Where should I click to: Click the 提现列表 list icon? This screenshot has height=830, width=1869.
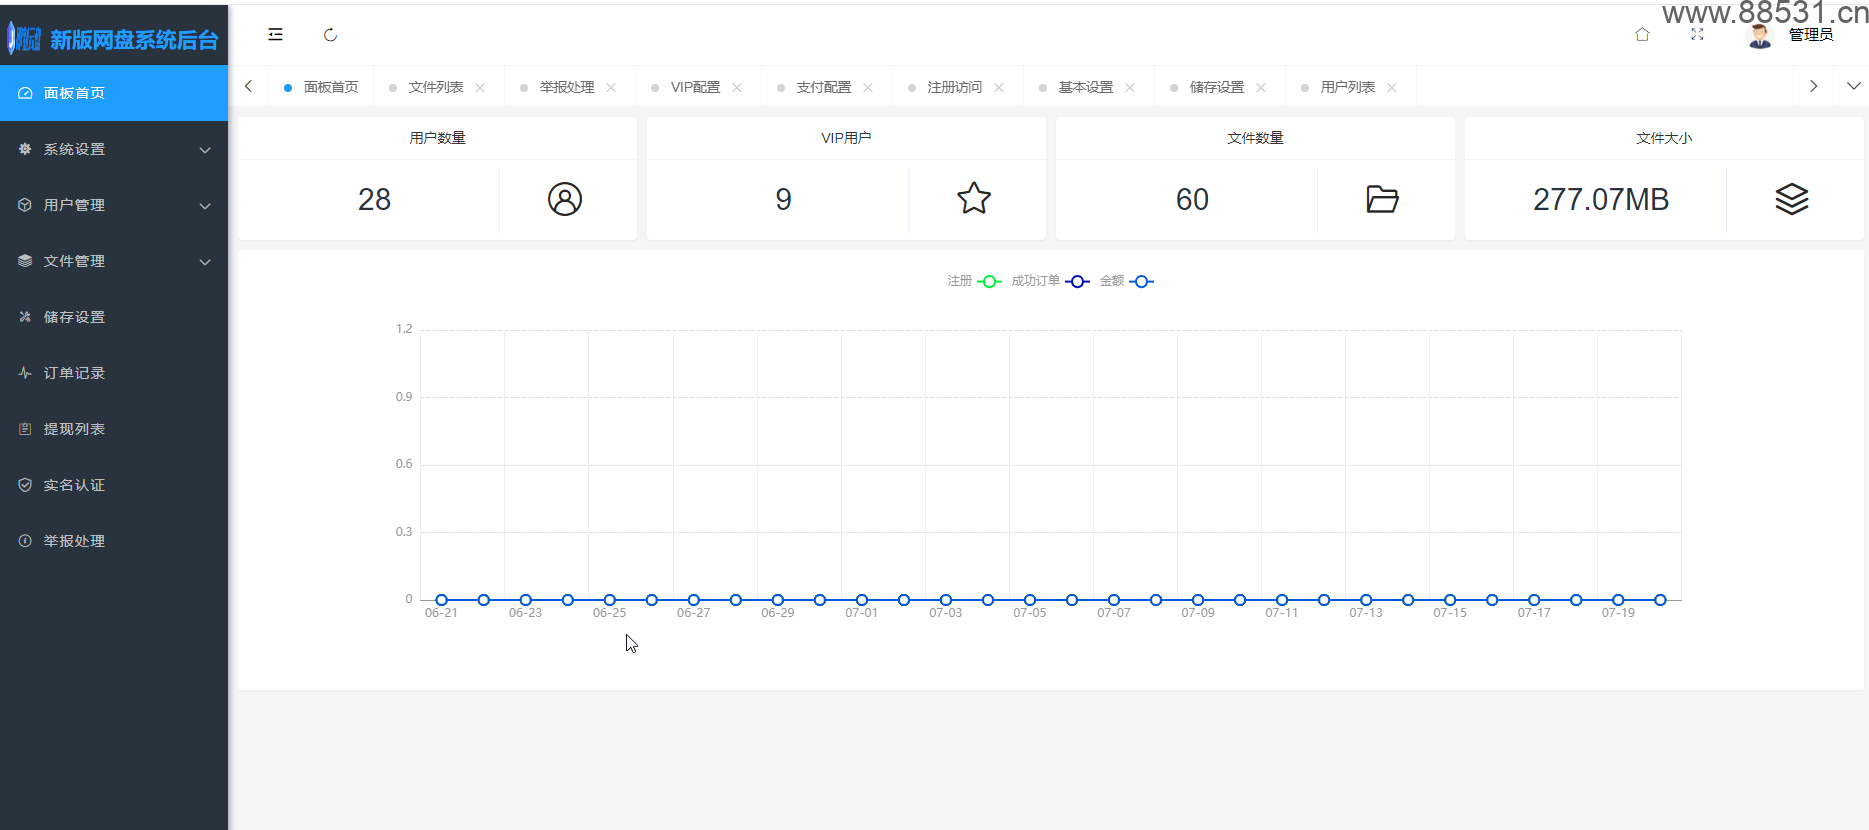(x=25, y=429)
